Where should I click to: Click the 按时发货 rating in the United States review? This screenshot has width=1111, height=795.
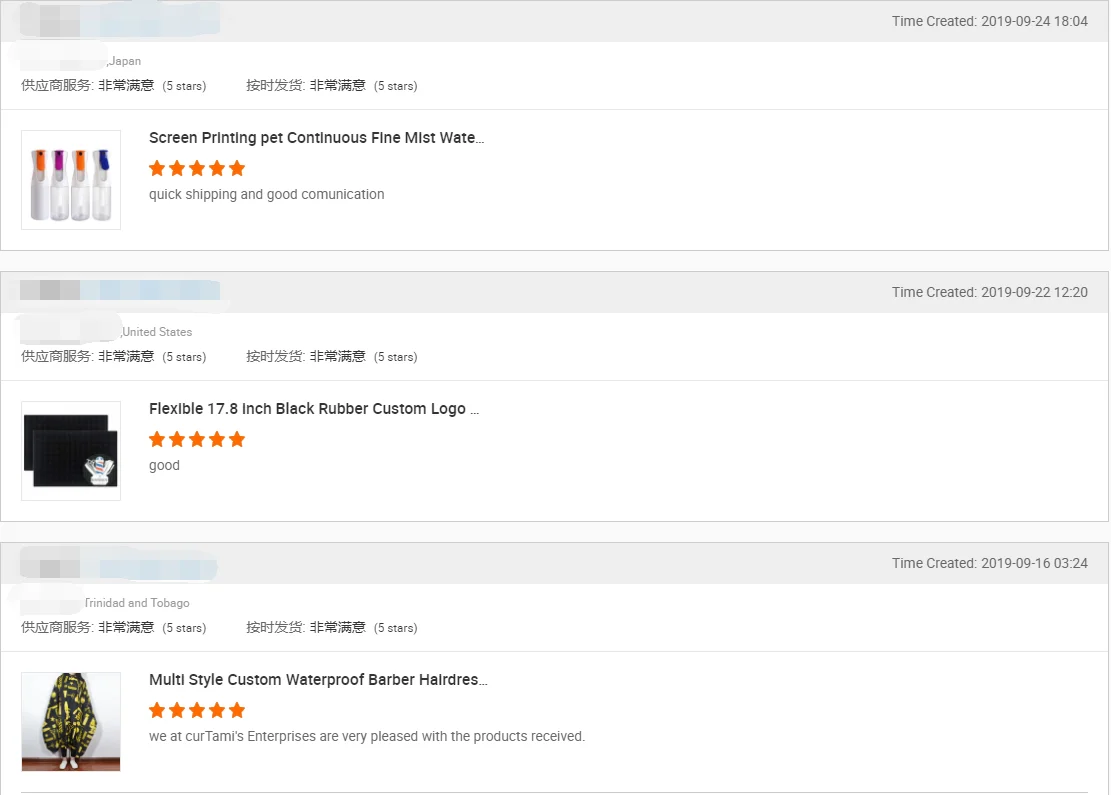pyautogui.click(x=331, y=356)
